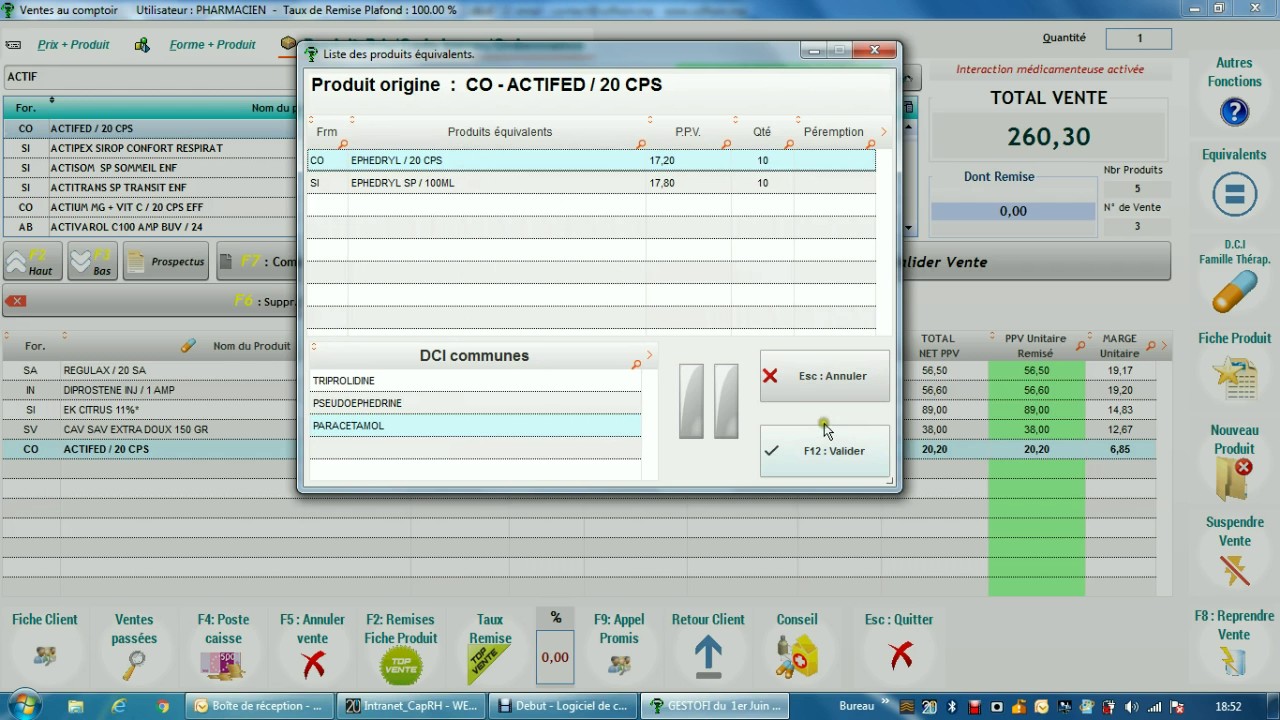Click the search icon under P.P.V. column
1280x720 pixels.
click(726, 145)
